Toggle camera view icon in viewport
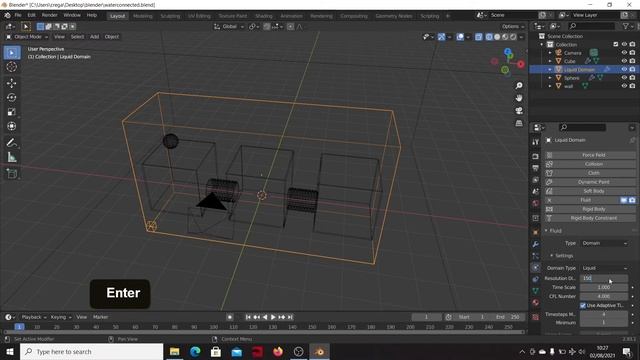Screen dimensions: 640x360 click(x=519, y=111)
